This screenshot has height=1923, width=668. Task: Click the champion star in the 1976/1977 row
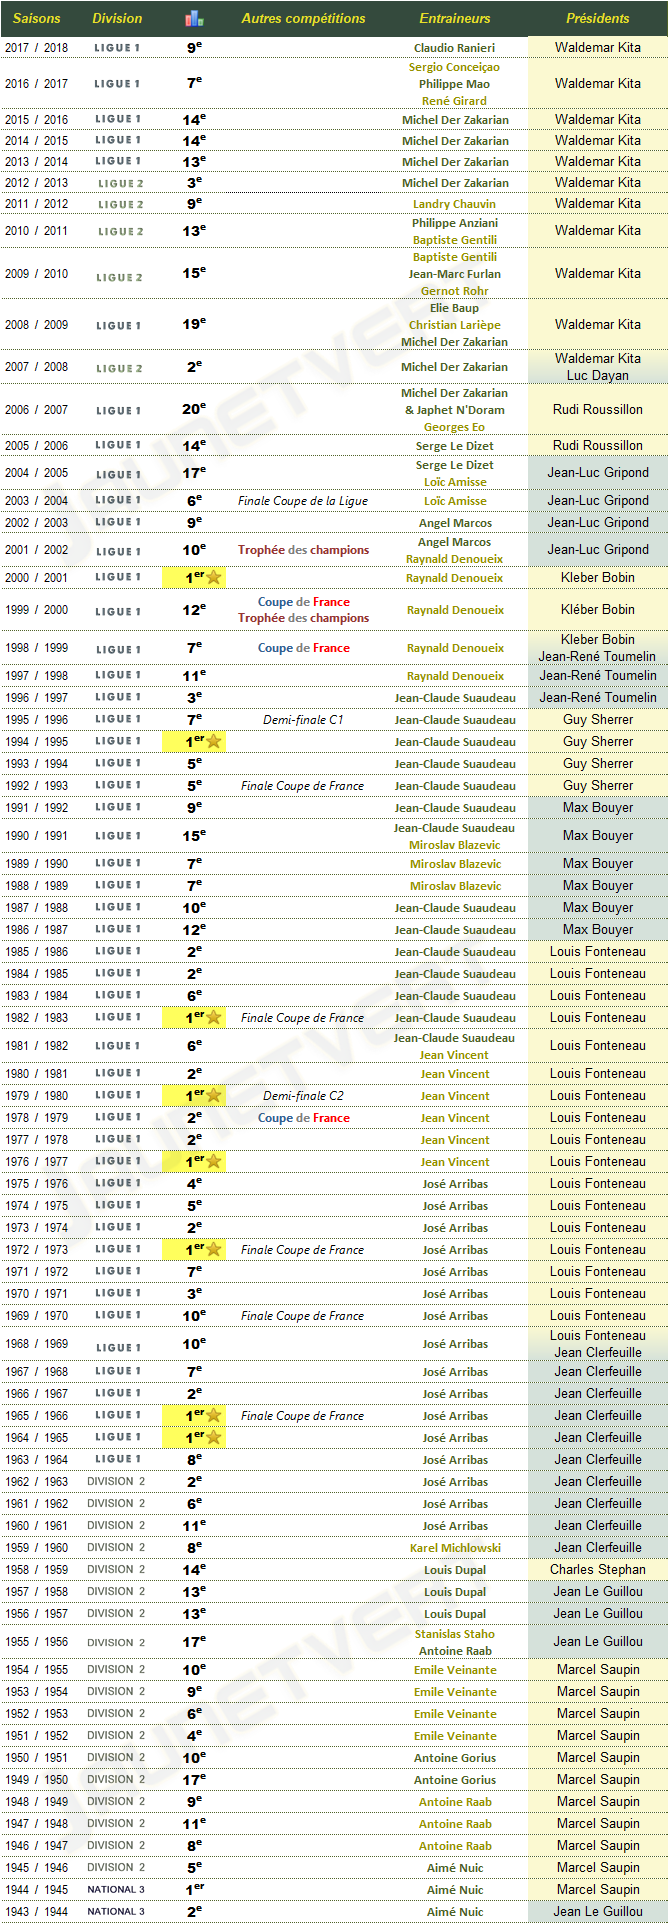(x=213, y=1162)
